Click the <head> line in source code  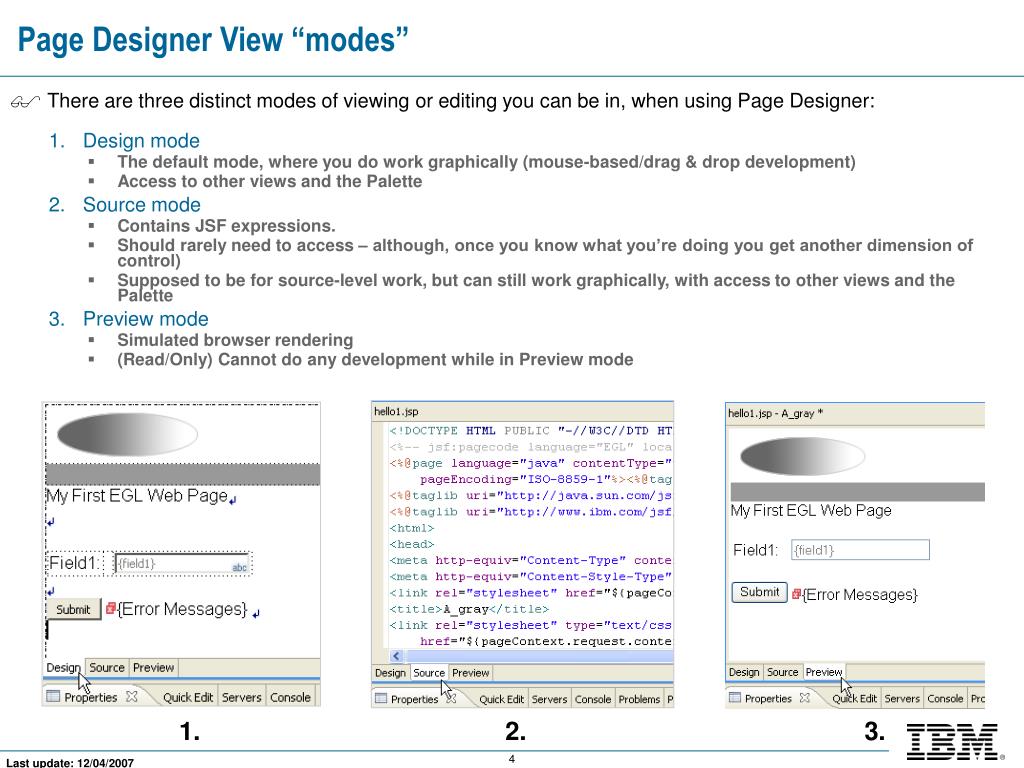point(411,544)
